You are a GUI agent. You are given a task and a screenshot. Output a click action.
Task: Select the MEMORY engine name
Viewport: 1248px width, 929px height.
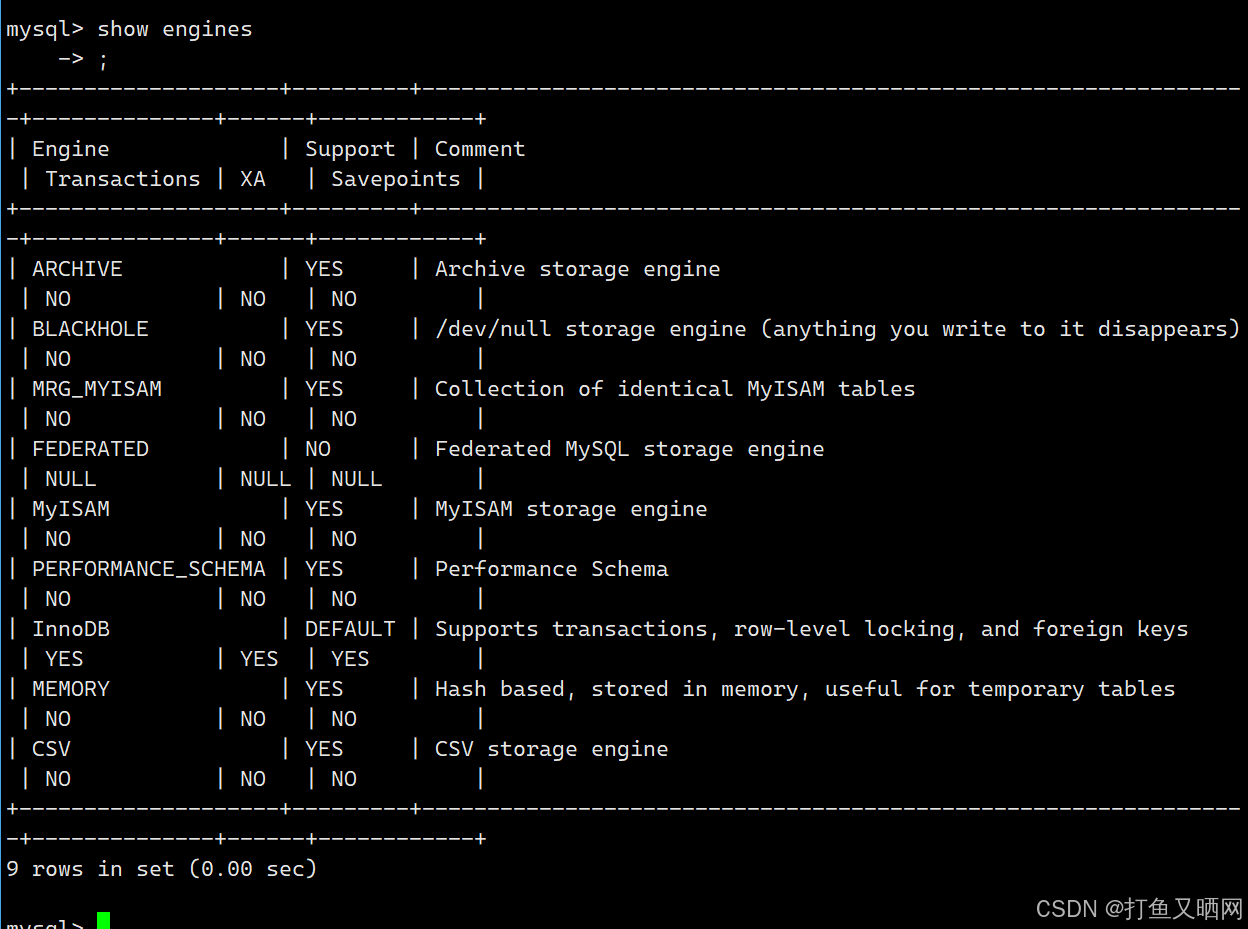71,689
